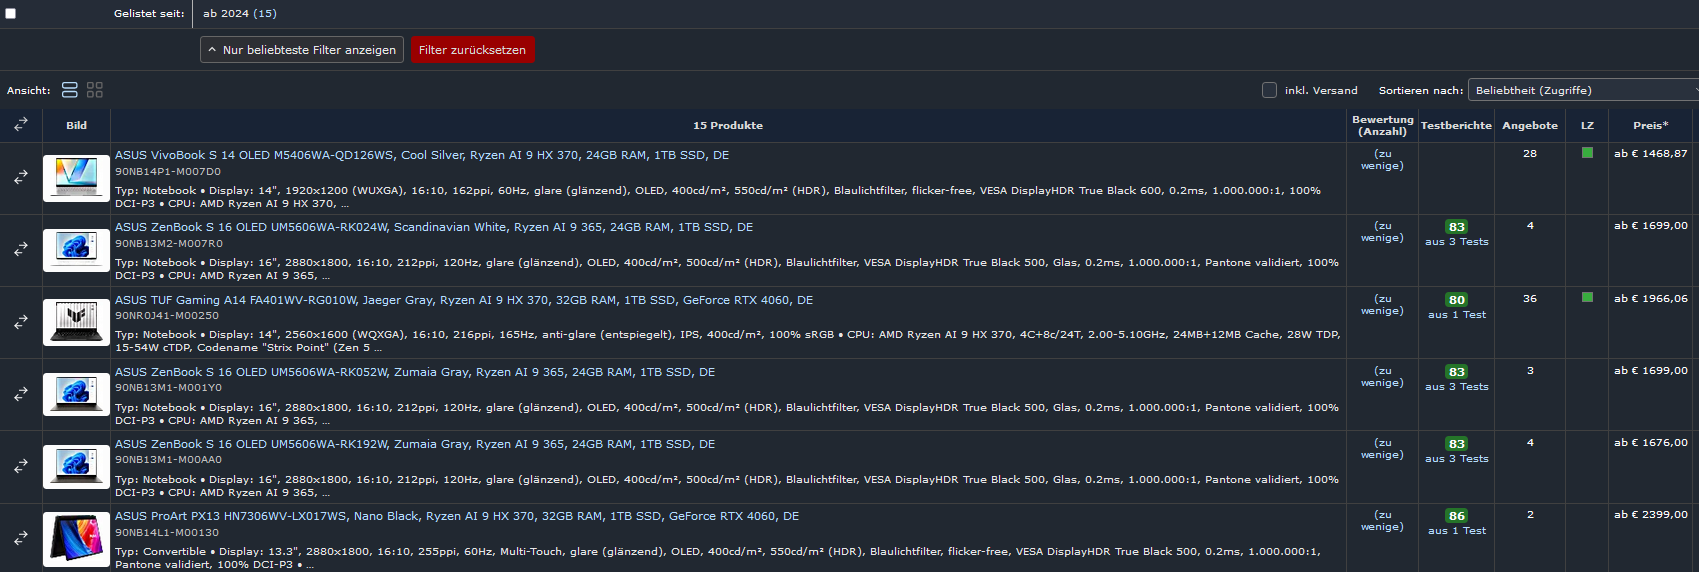Click 'Bild' column header
Image resolution: width=1699 pixels, height=572 pixels.
point(76,125)
